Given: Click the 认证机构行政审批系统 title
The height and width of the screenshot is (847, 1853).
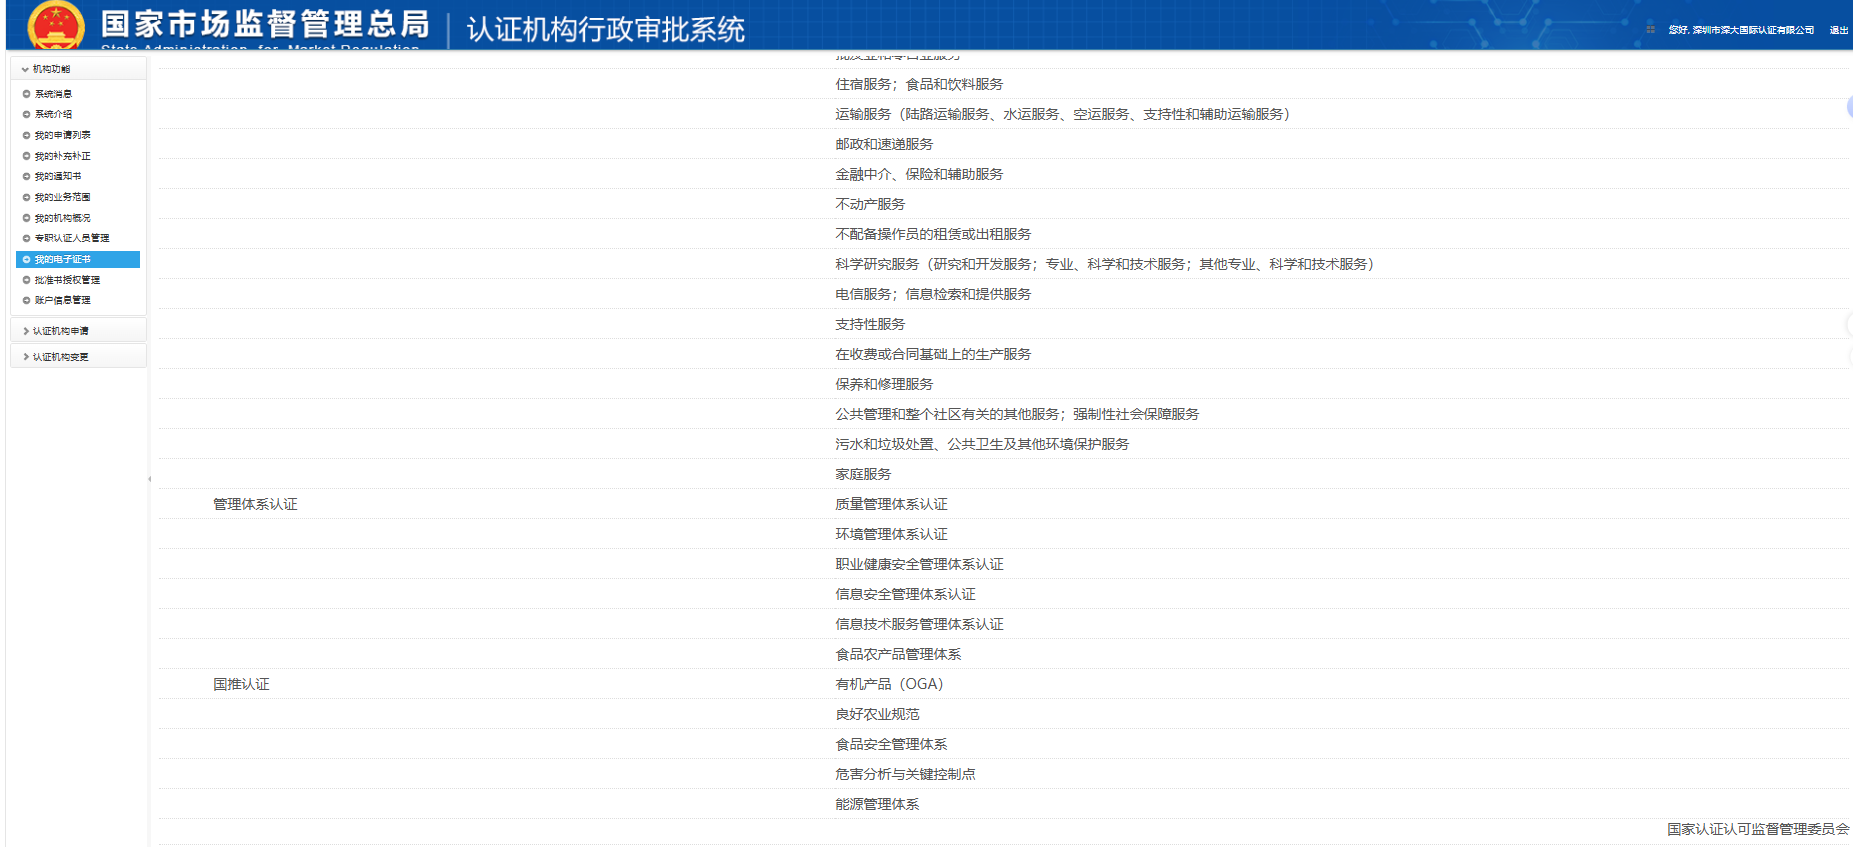Looking at the screenshot, I should pyautogui.click(x=606, y=30).
